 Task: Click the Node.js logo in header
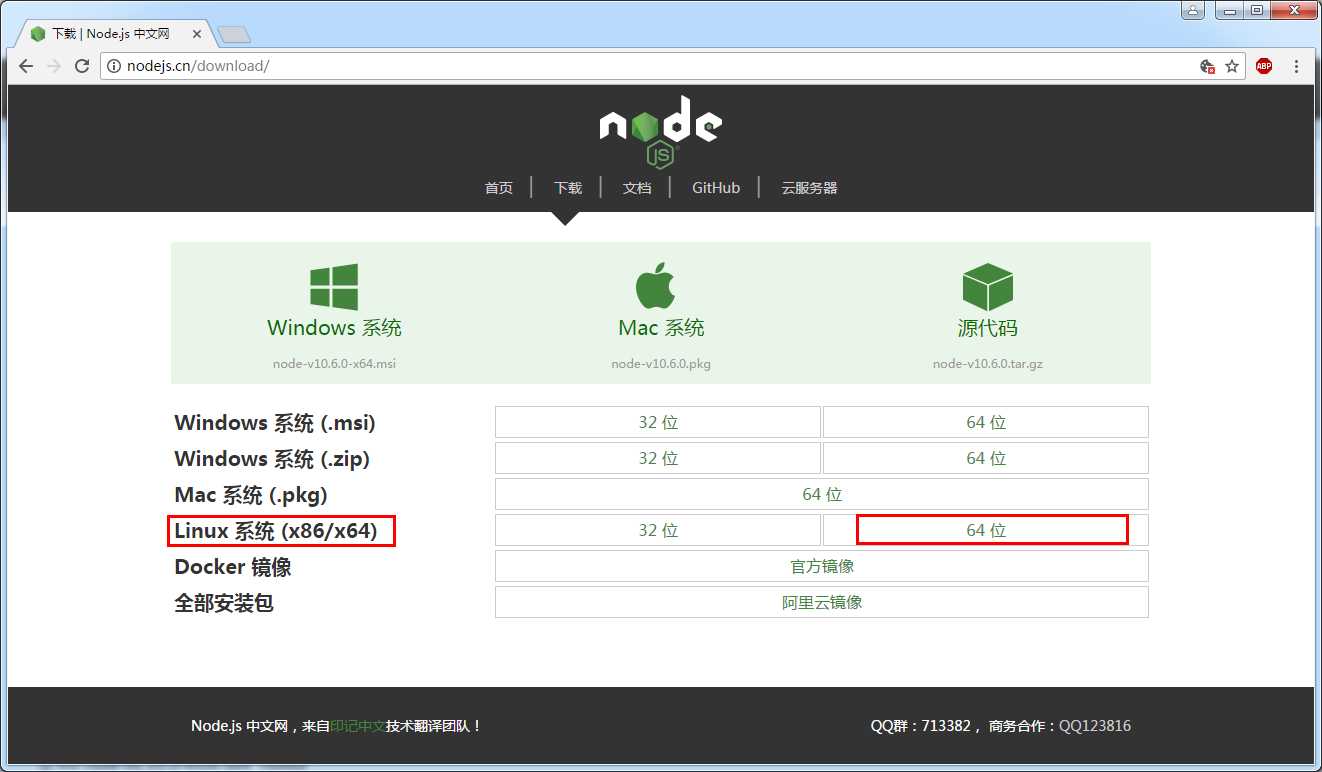pos(660,131)
